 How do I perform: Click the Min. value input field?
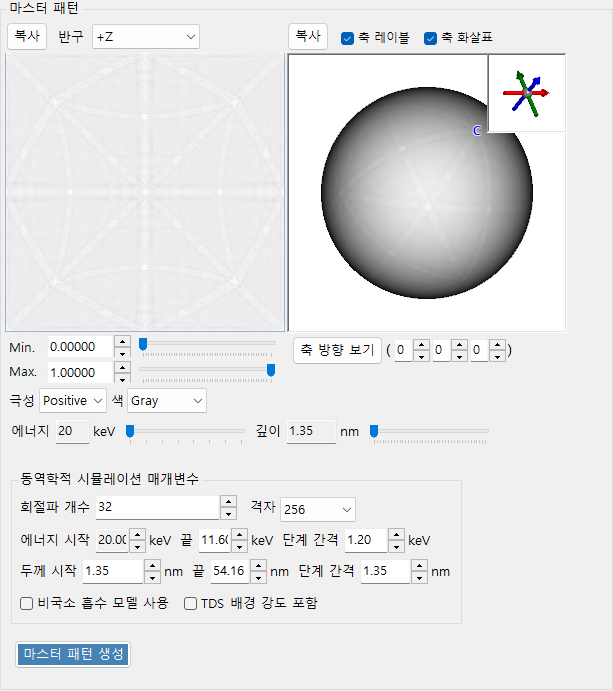81,347
